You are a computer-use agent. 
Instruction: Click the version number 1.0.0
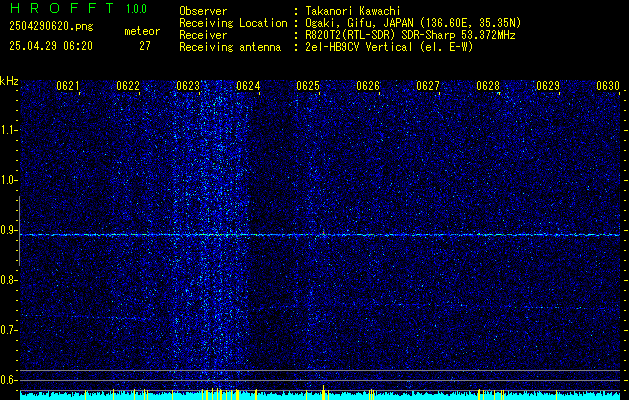136,9
